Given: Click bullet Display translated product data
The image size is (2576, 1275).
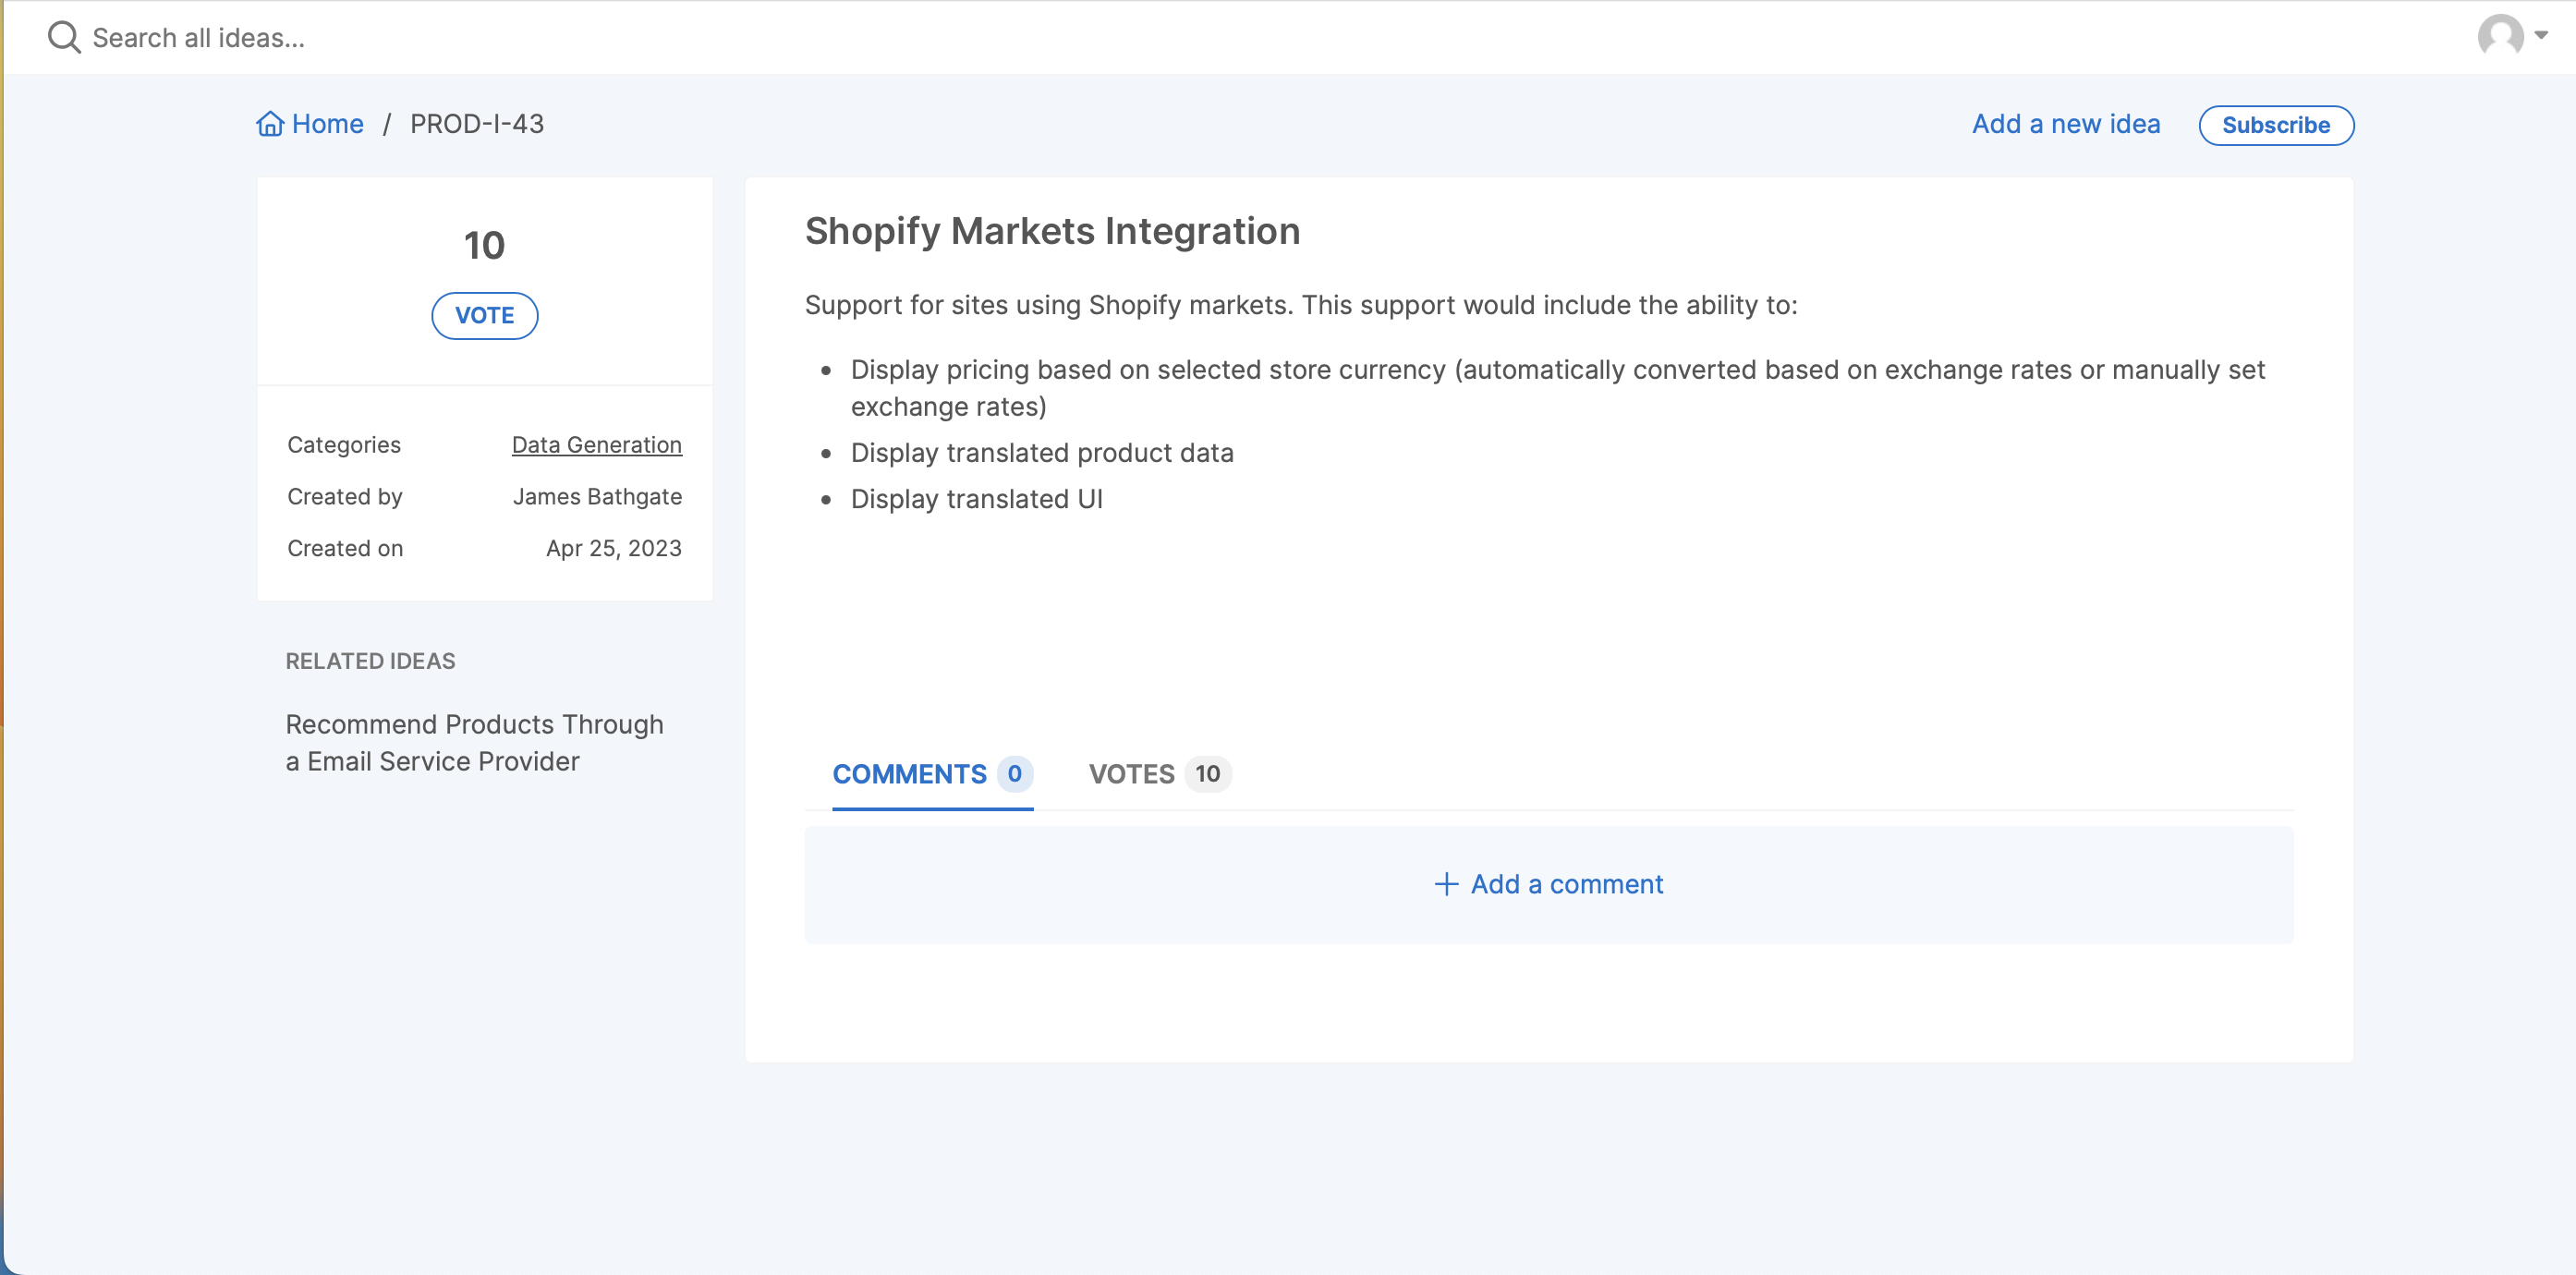Looking at the screenshot, I should 1042,453.
